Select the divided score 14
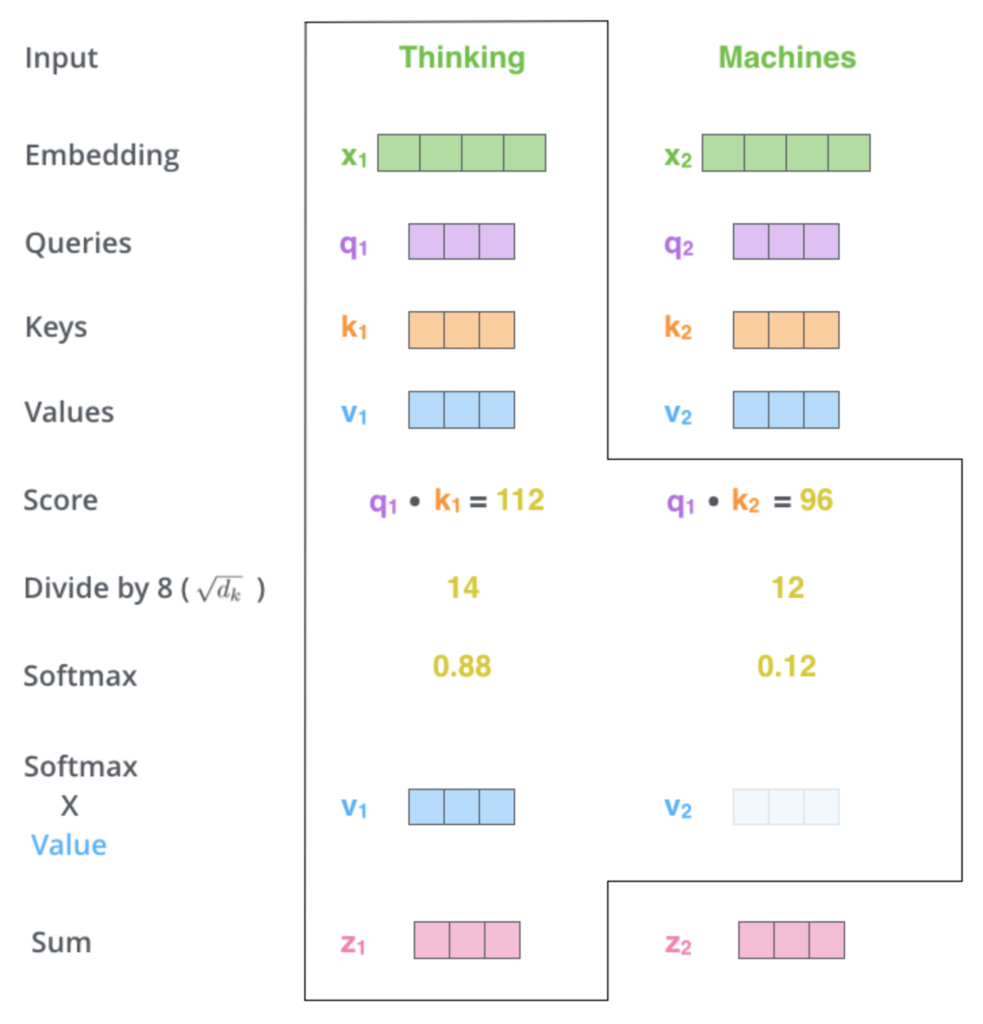 462,588
